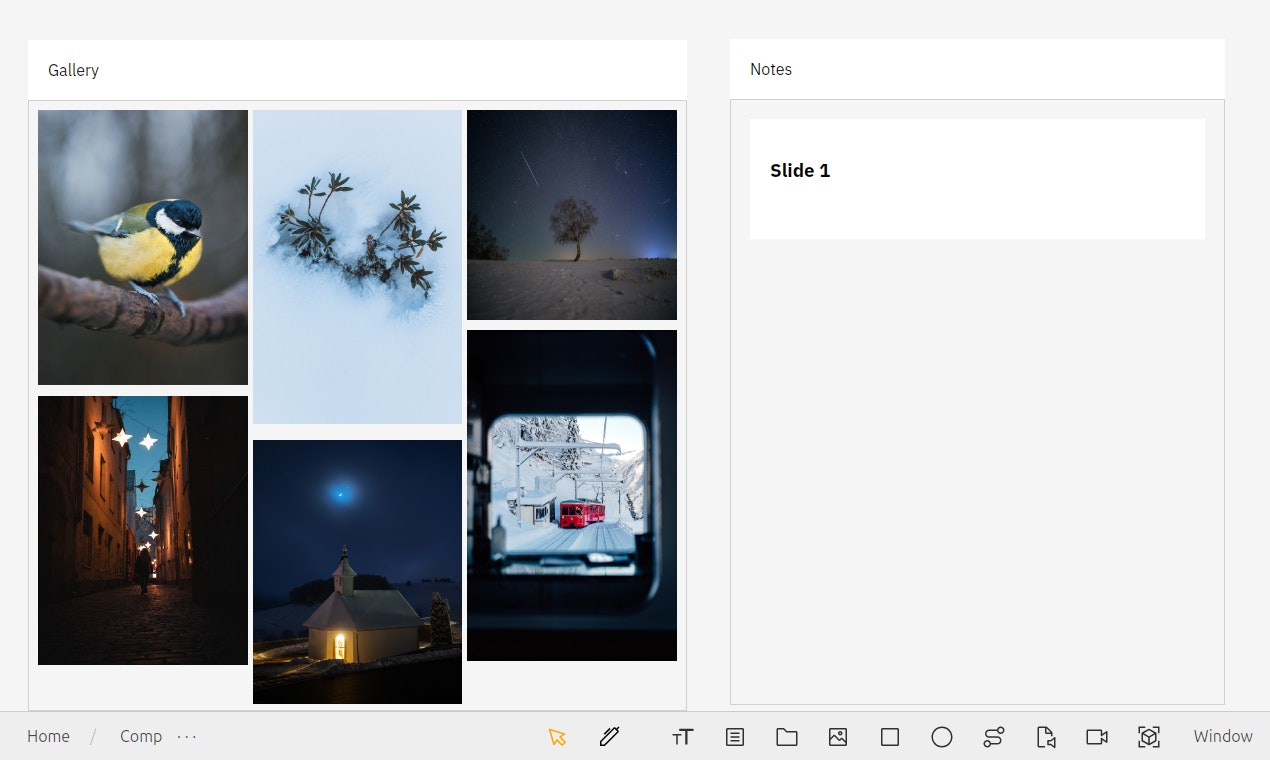The width and height of the screenshot is (1270, 760).
Task: Insert 3D object cube icon
Action: coord(1149,737)
